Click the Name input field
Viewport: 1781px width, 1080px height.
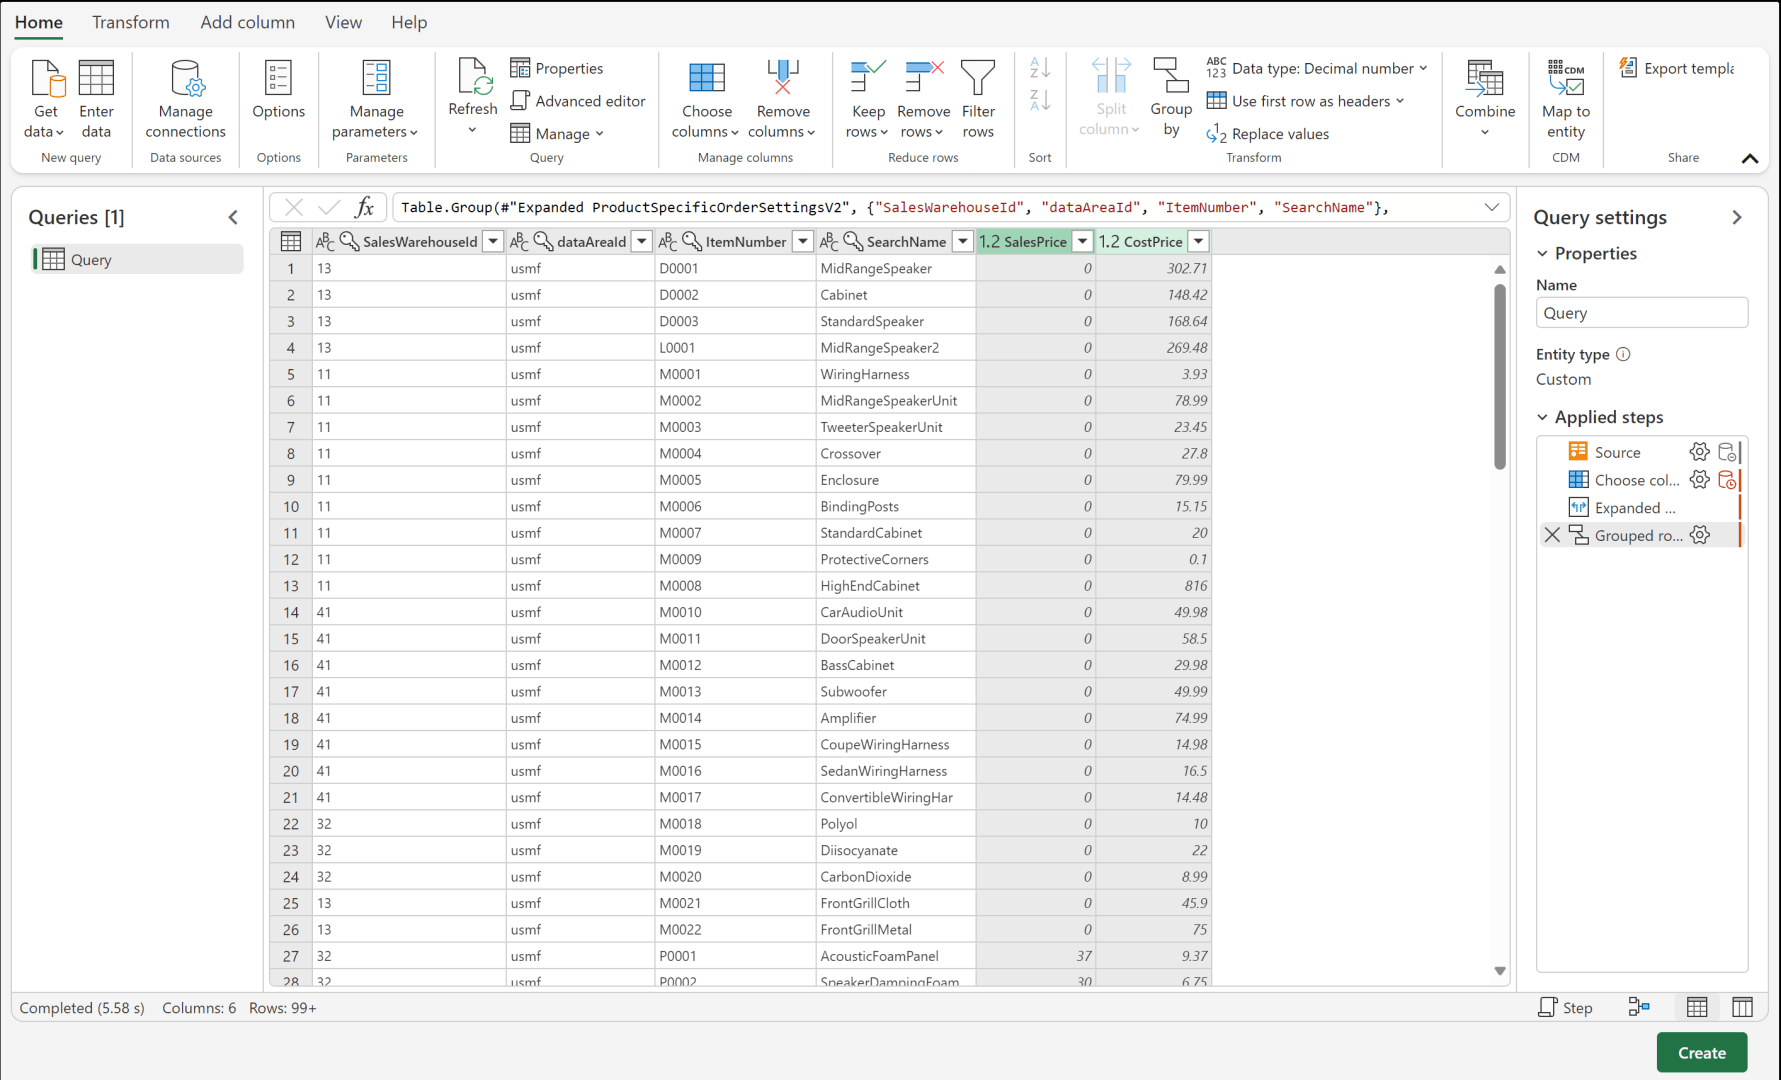pyautogui.click(x=1641, y=313)
